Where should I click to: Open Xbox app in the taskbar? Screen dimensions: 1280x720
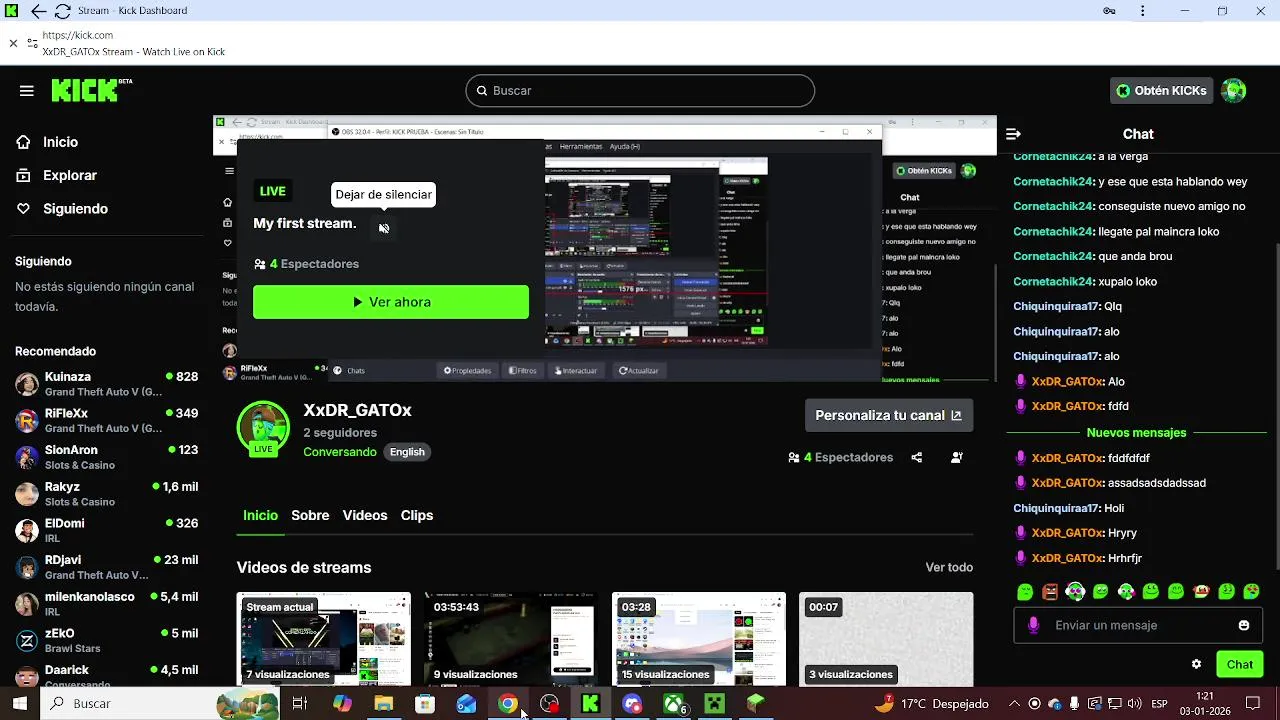tap(674, 704)
